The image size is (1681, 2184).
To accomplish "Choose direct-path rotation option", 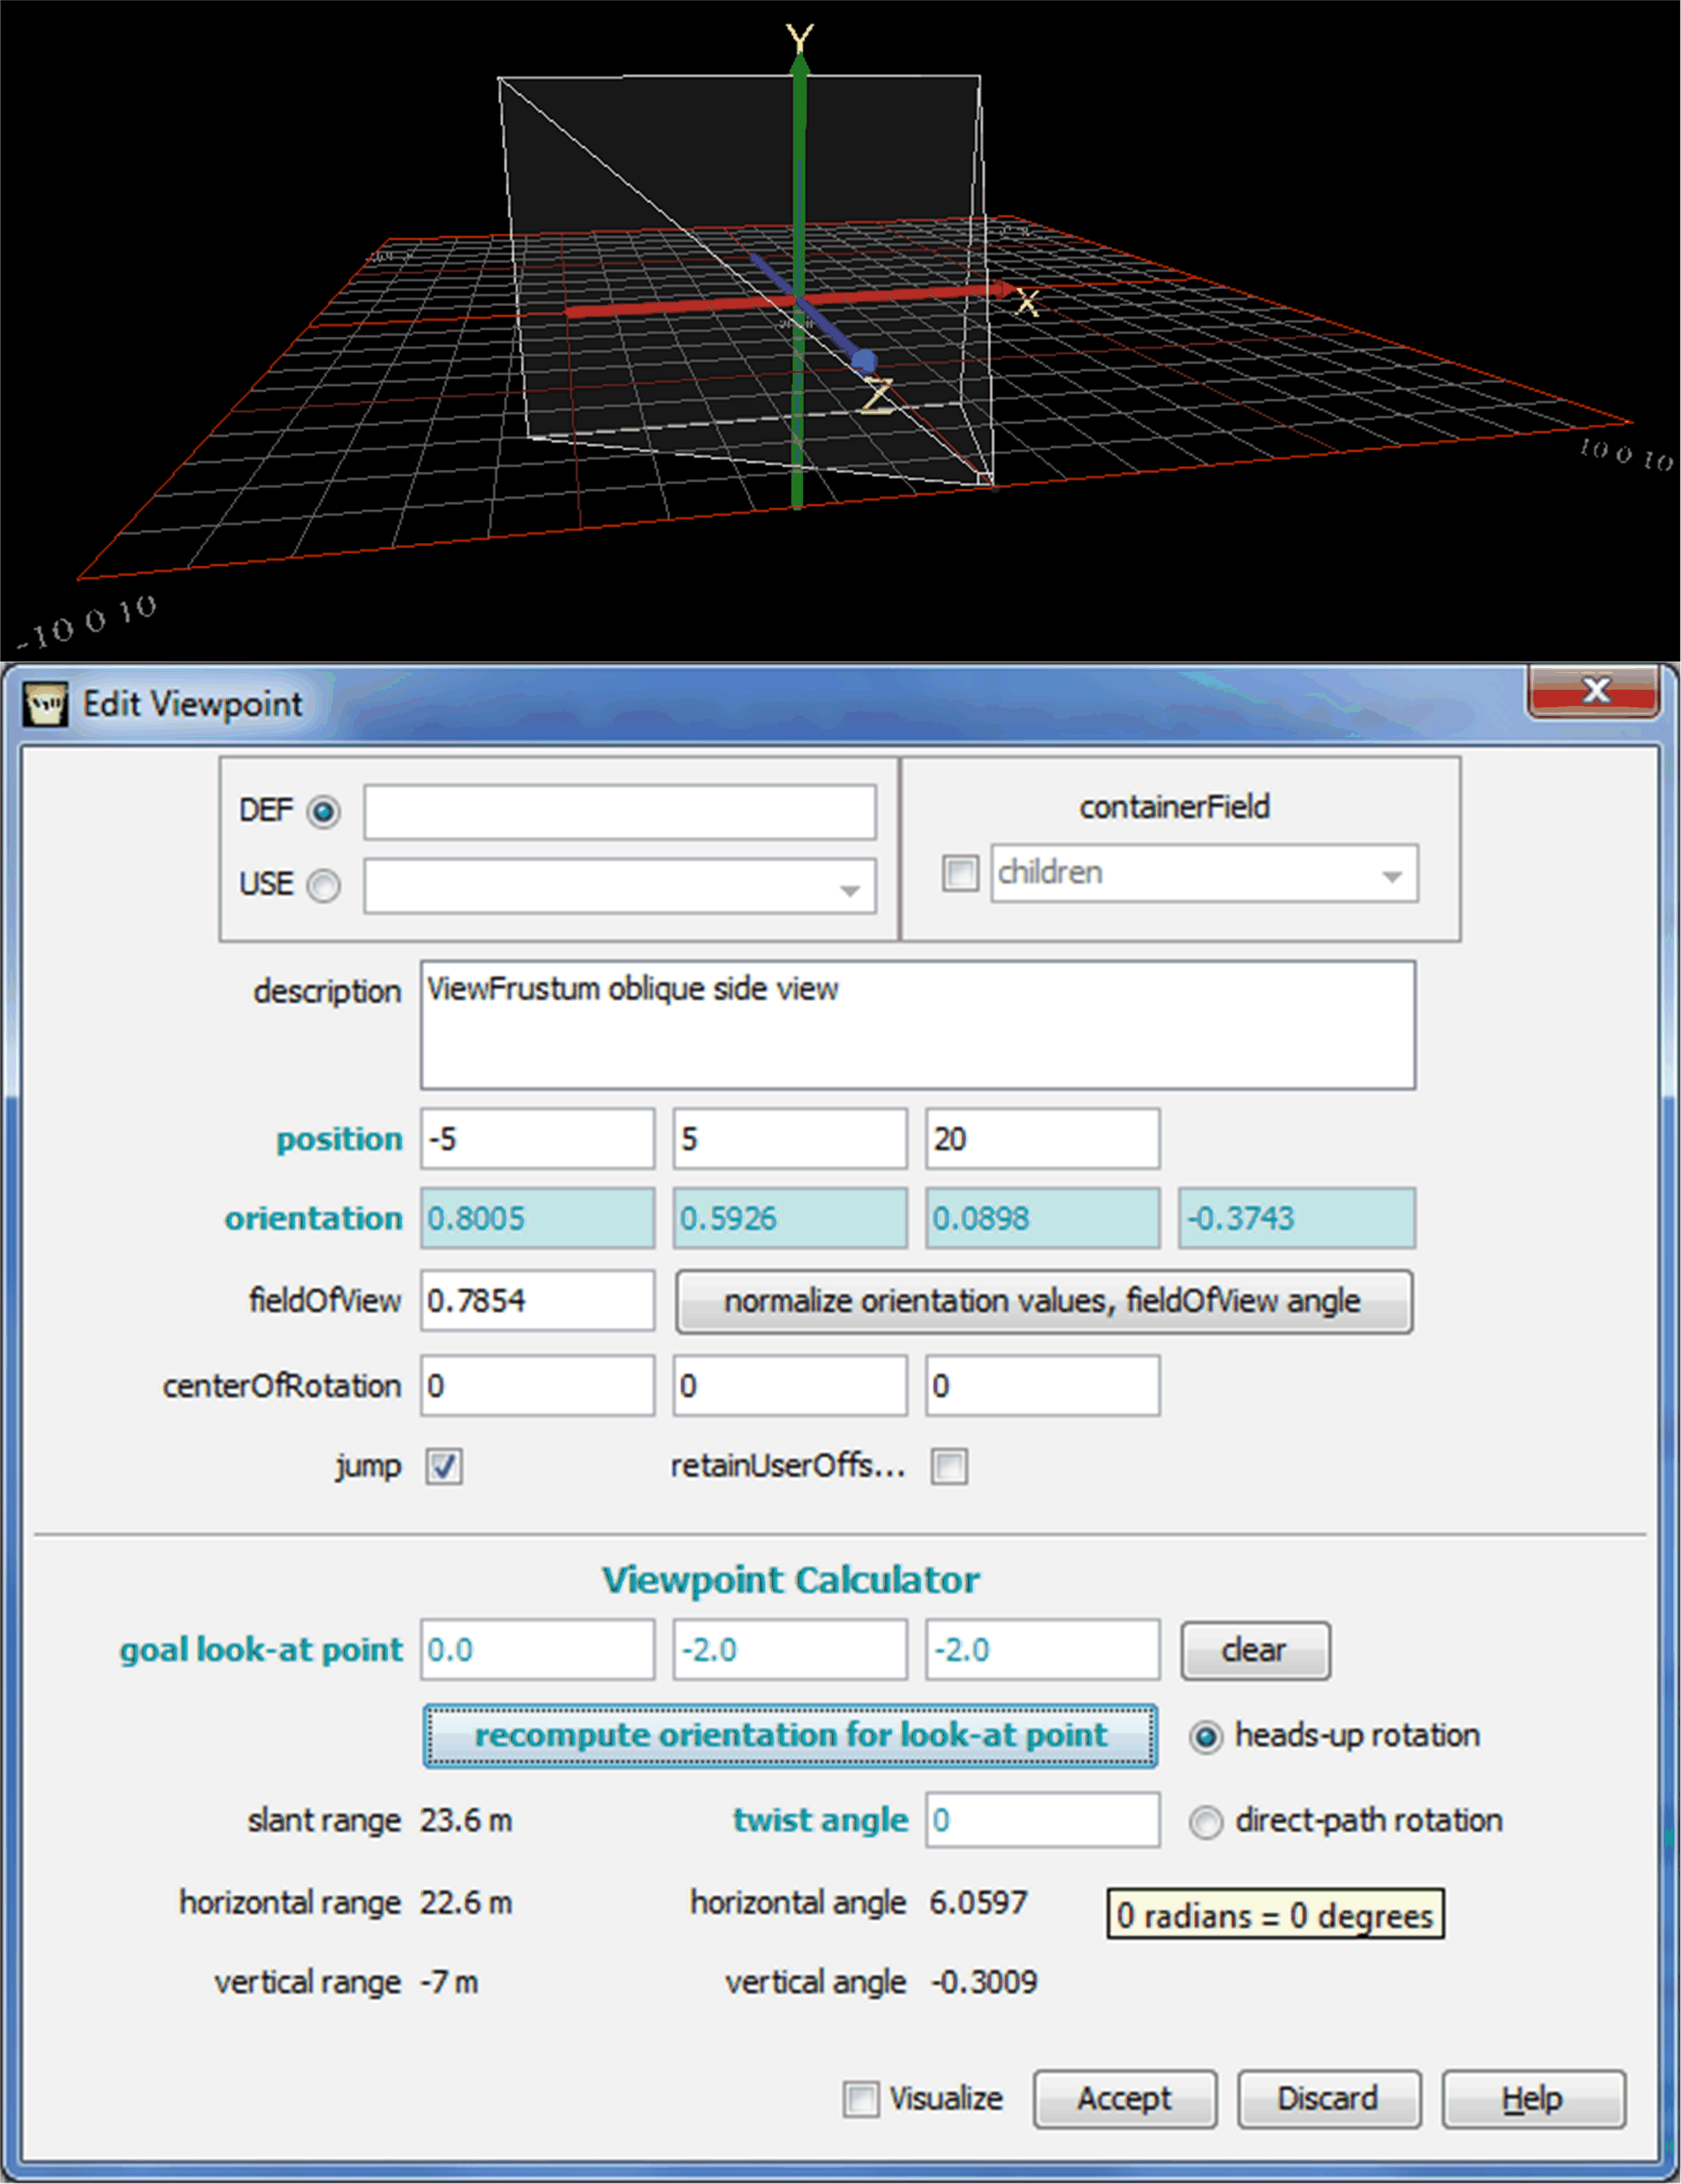I will tap(1206, 1822).
